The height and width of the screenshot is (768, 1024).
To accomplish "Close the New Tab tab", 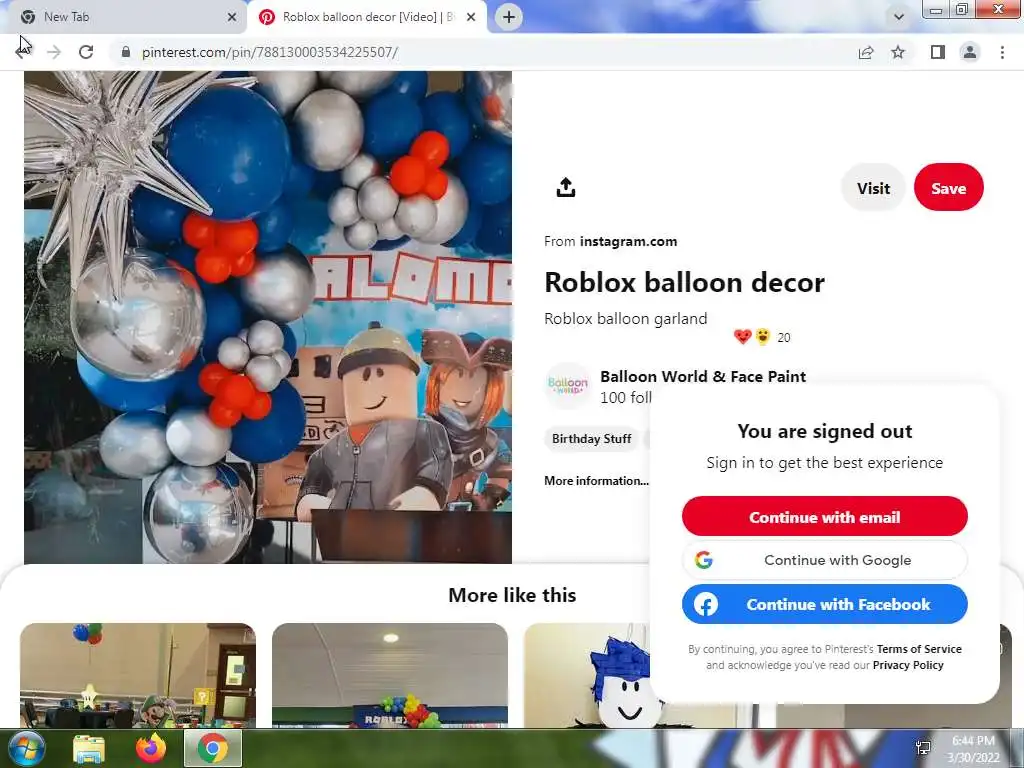I will (232, 17).
